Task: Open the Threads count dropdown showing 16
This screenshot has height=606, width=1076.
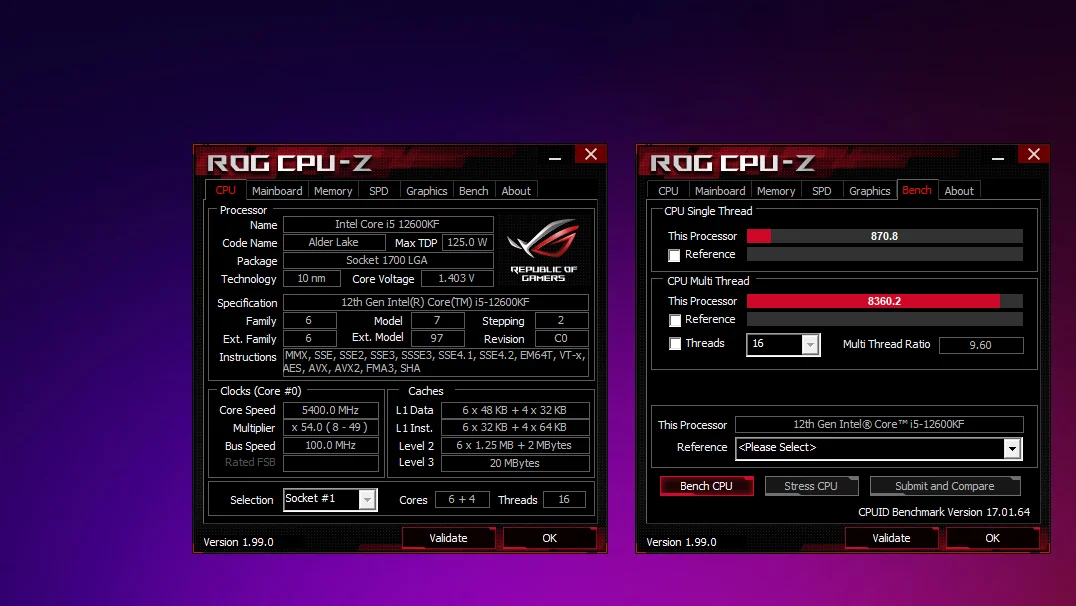Action: click(x=810, y=345)
